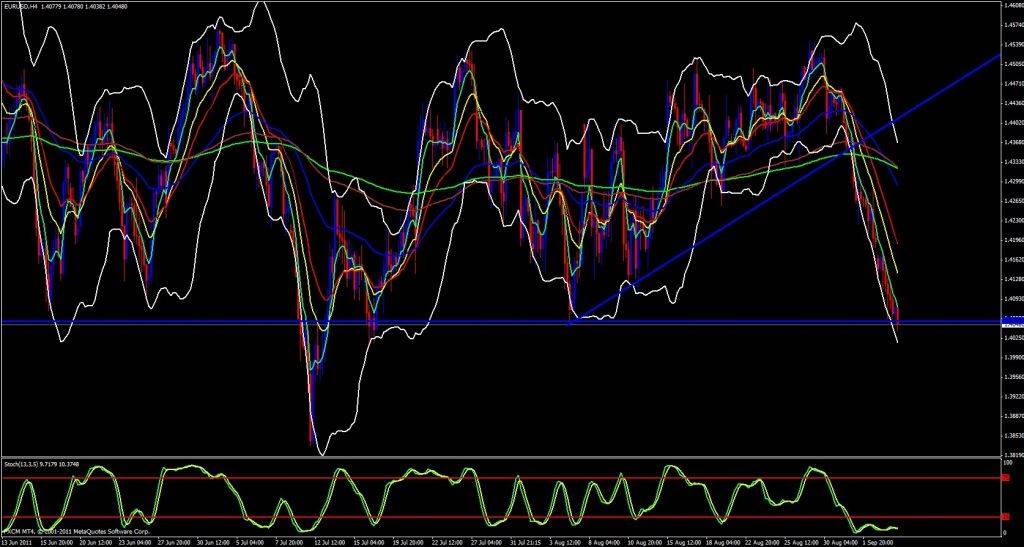Click the stochastic scale '0' label

point(1006,532)
